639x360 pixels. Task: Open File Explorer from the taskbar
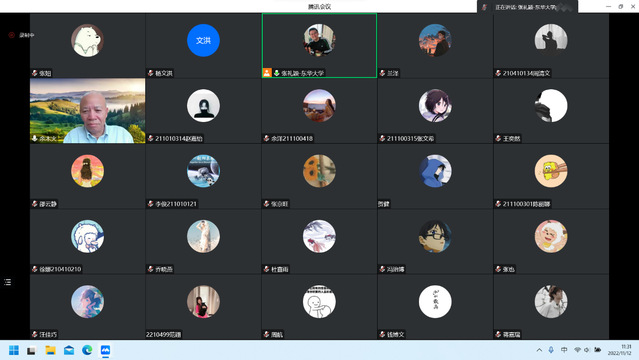click(x=51, y=350)
